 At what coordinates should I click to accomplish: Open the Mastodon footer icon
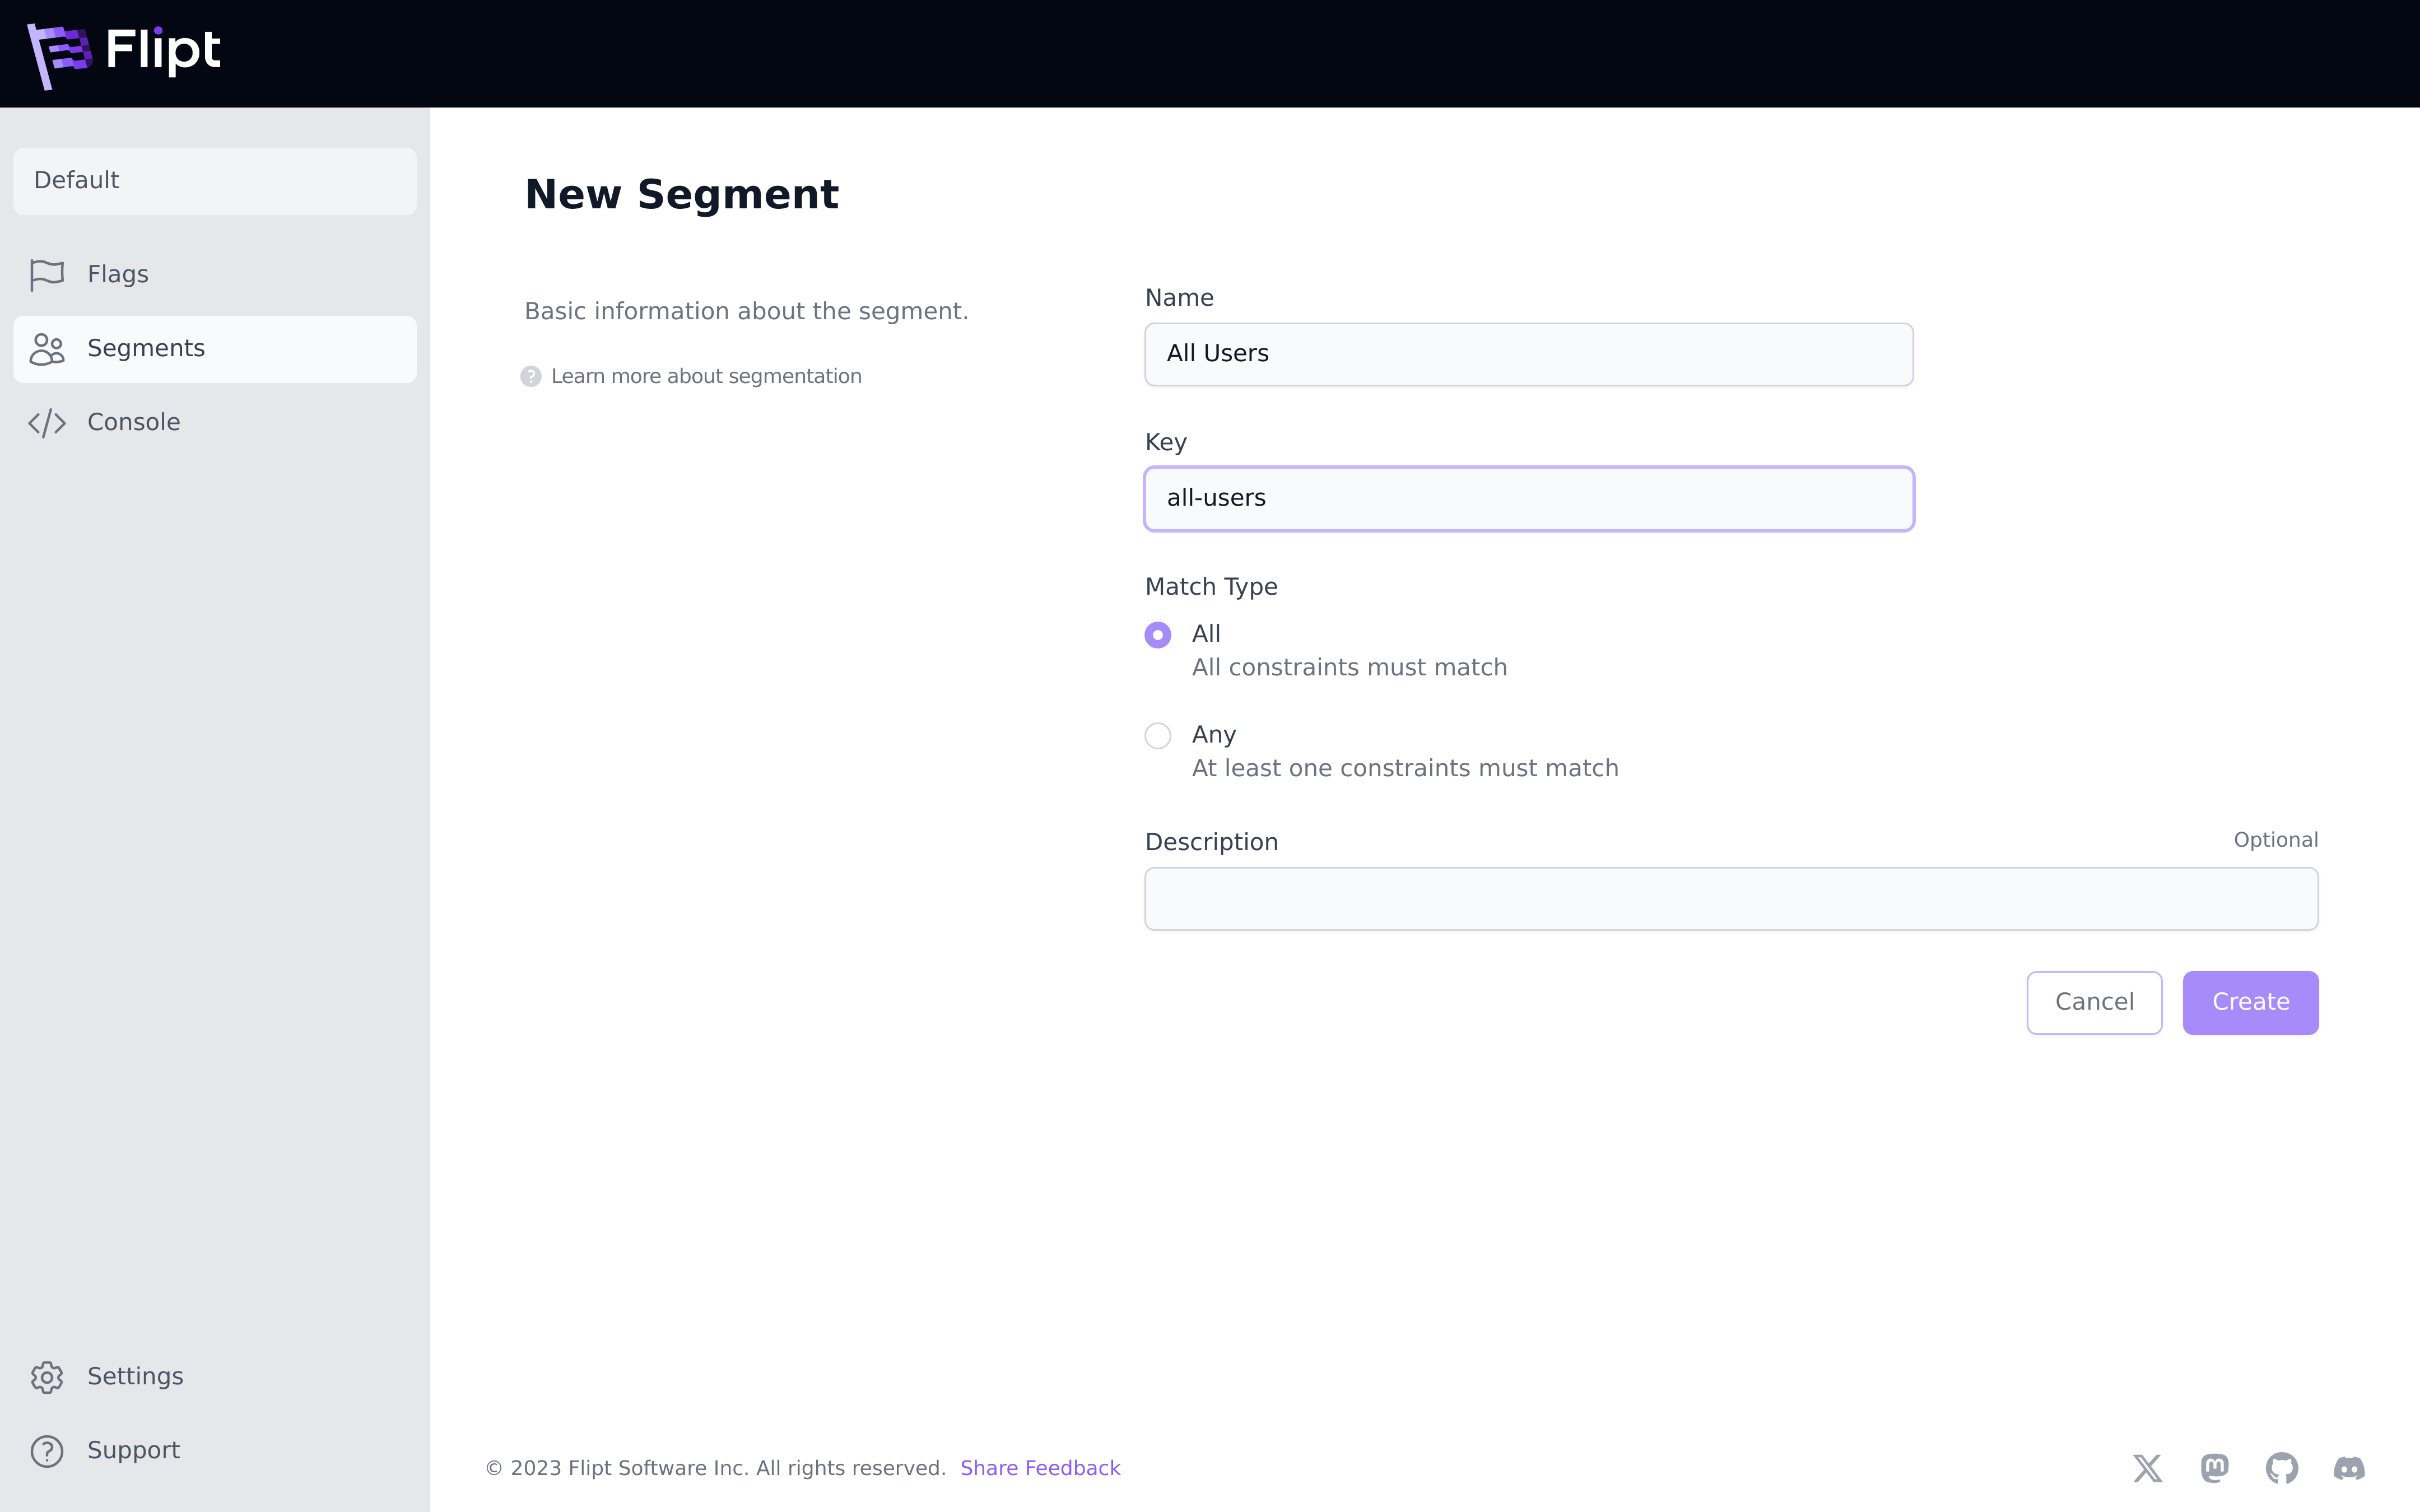click(2214, 1468)
